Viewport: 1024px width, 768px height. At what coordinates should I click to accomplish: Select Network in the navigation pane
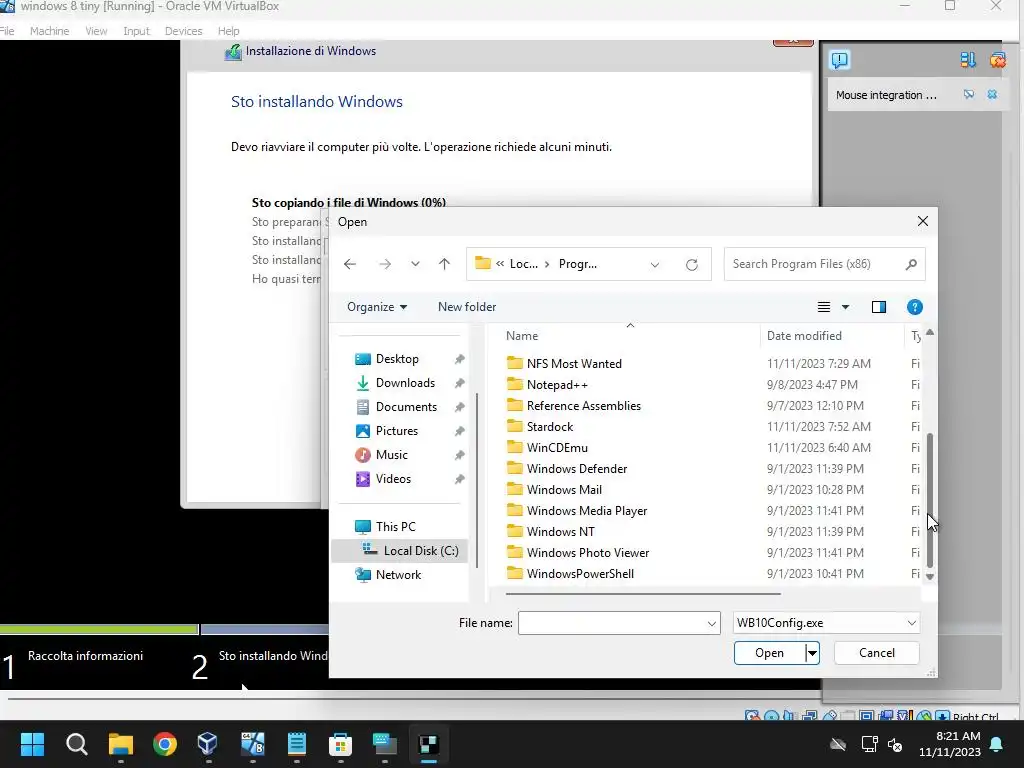click(x=398, y=575)
